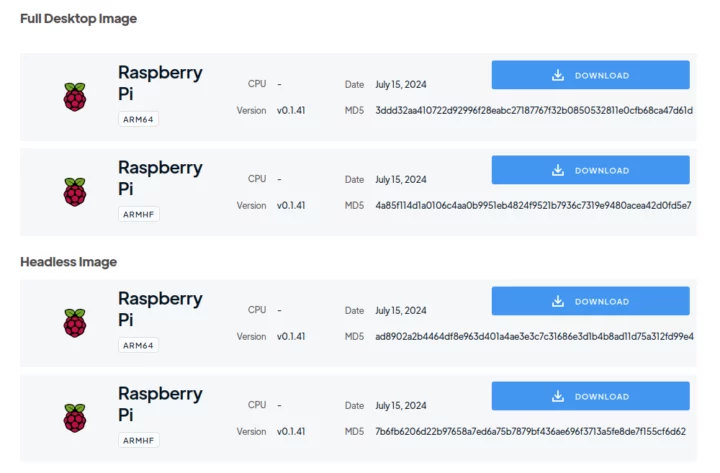Download the Headless ARMHF image
Viewport: 720px width, 473px height.
click(x=590, y=396)
